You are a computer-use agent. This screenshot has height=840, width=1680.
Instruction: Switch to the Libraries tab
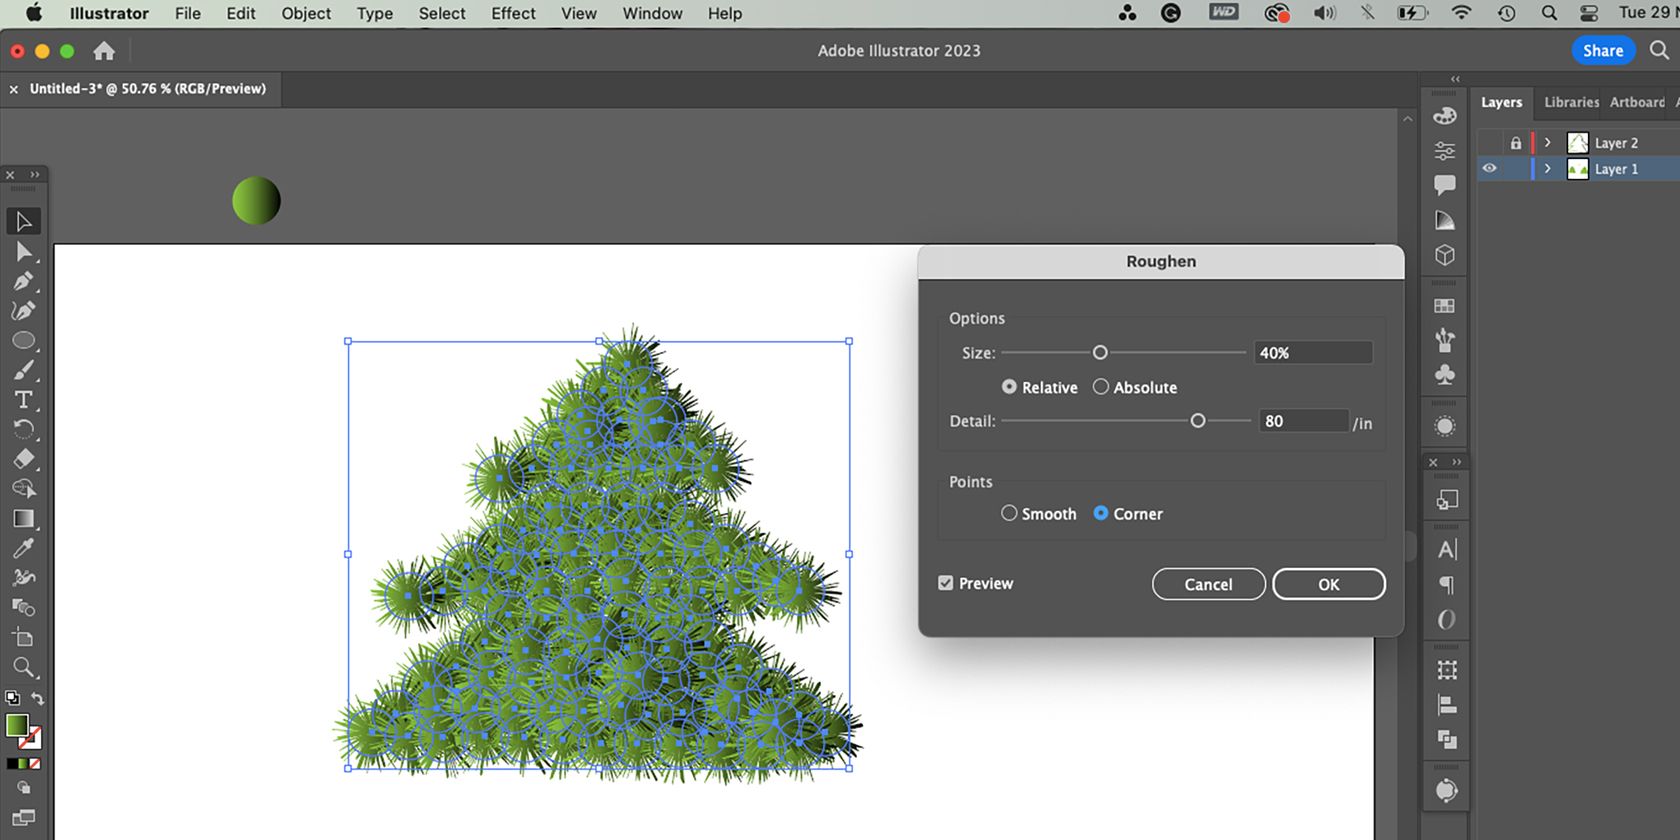1570,102
